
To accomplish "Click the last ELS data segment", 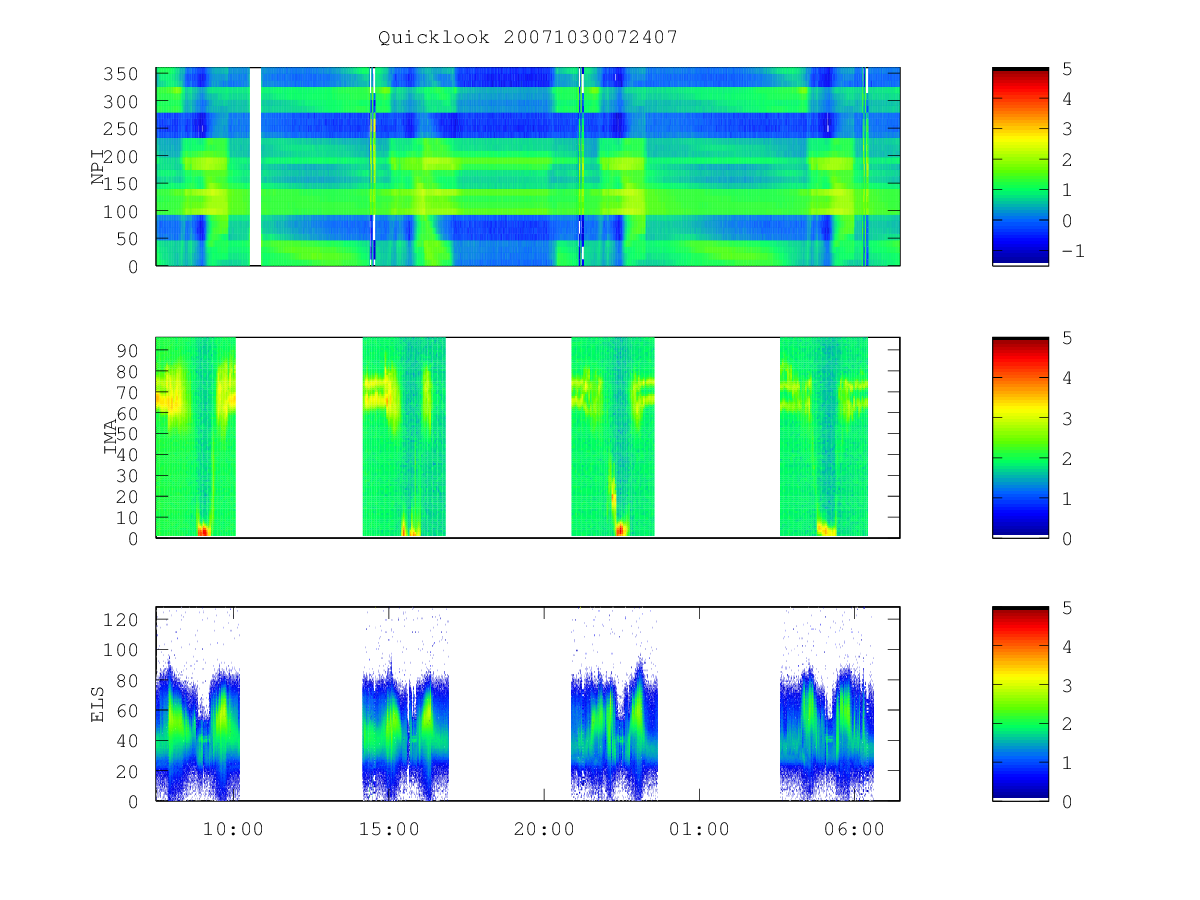I will [x=827, y=704].
